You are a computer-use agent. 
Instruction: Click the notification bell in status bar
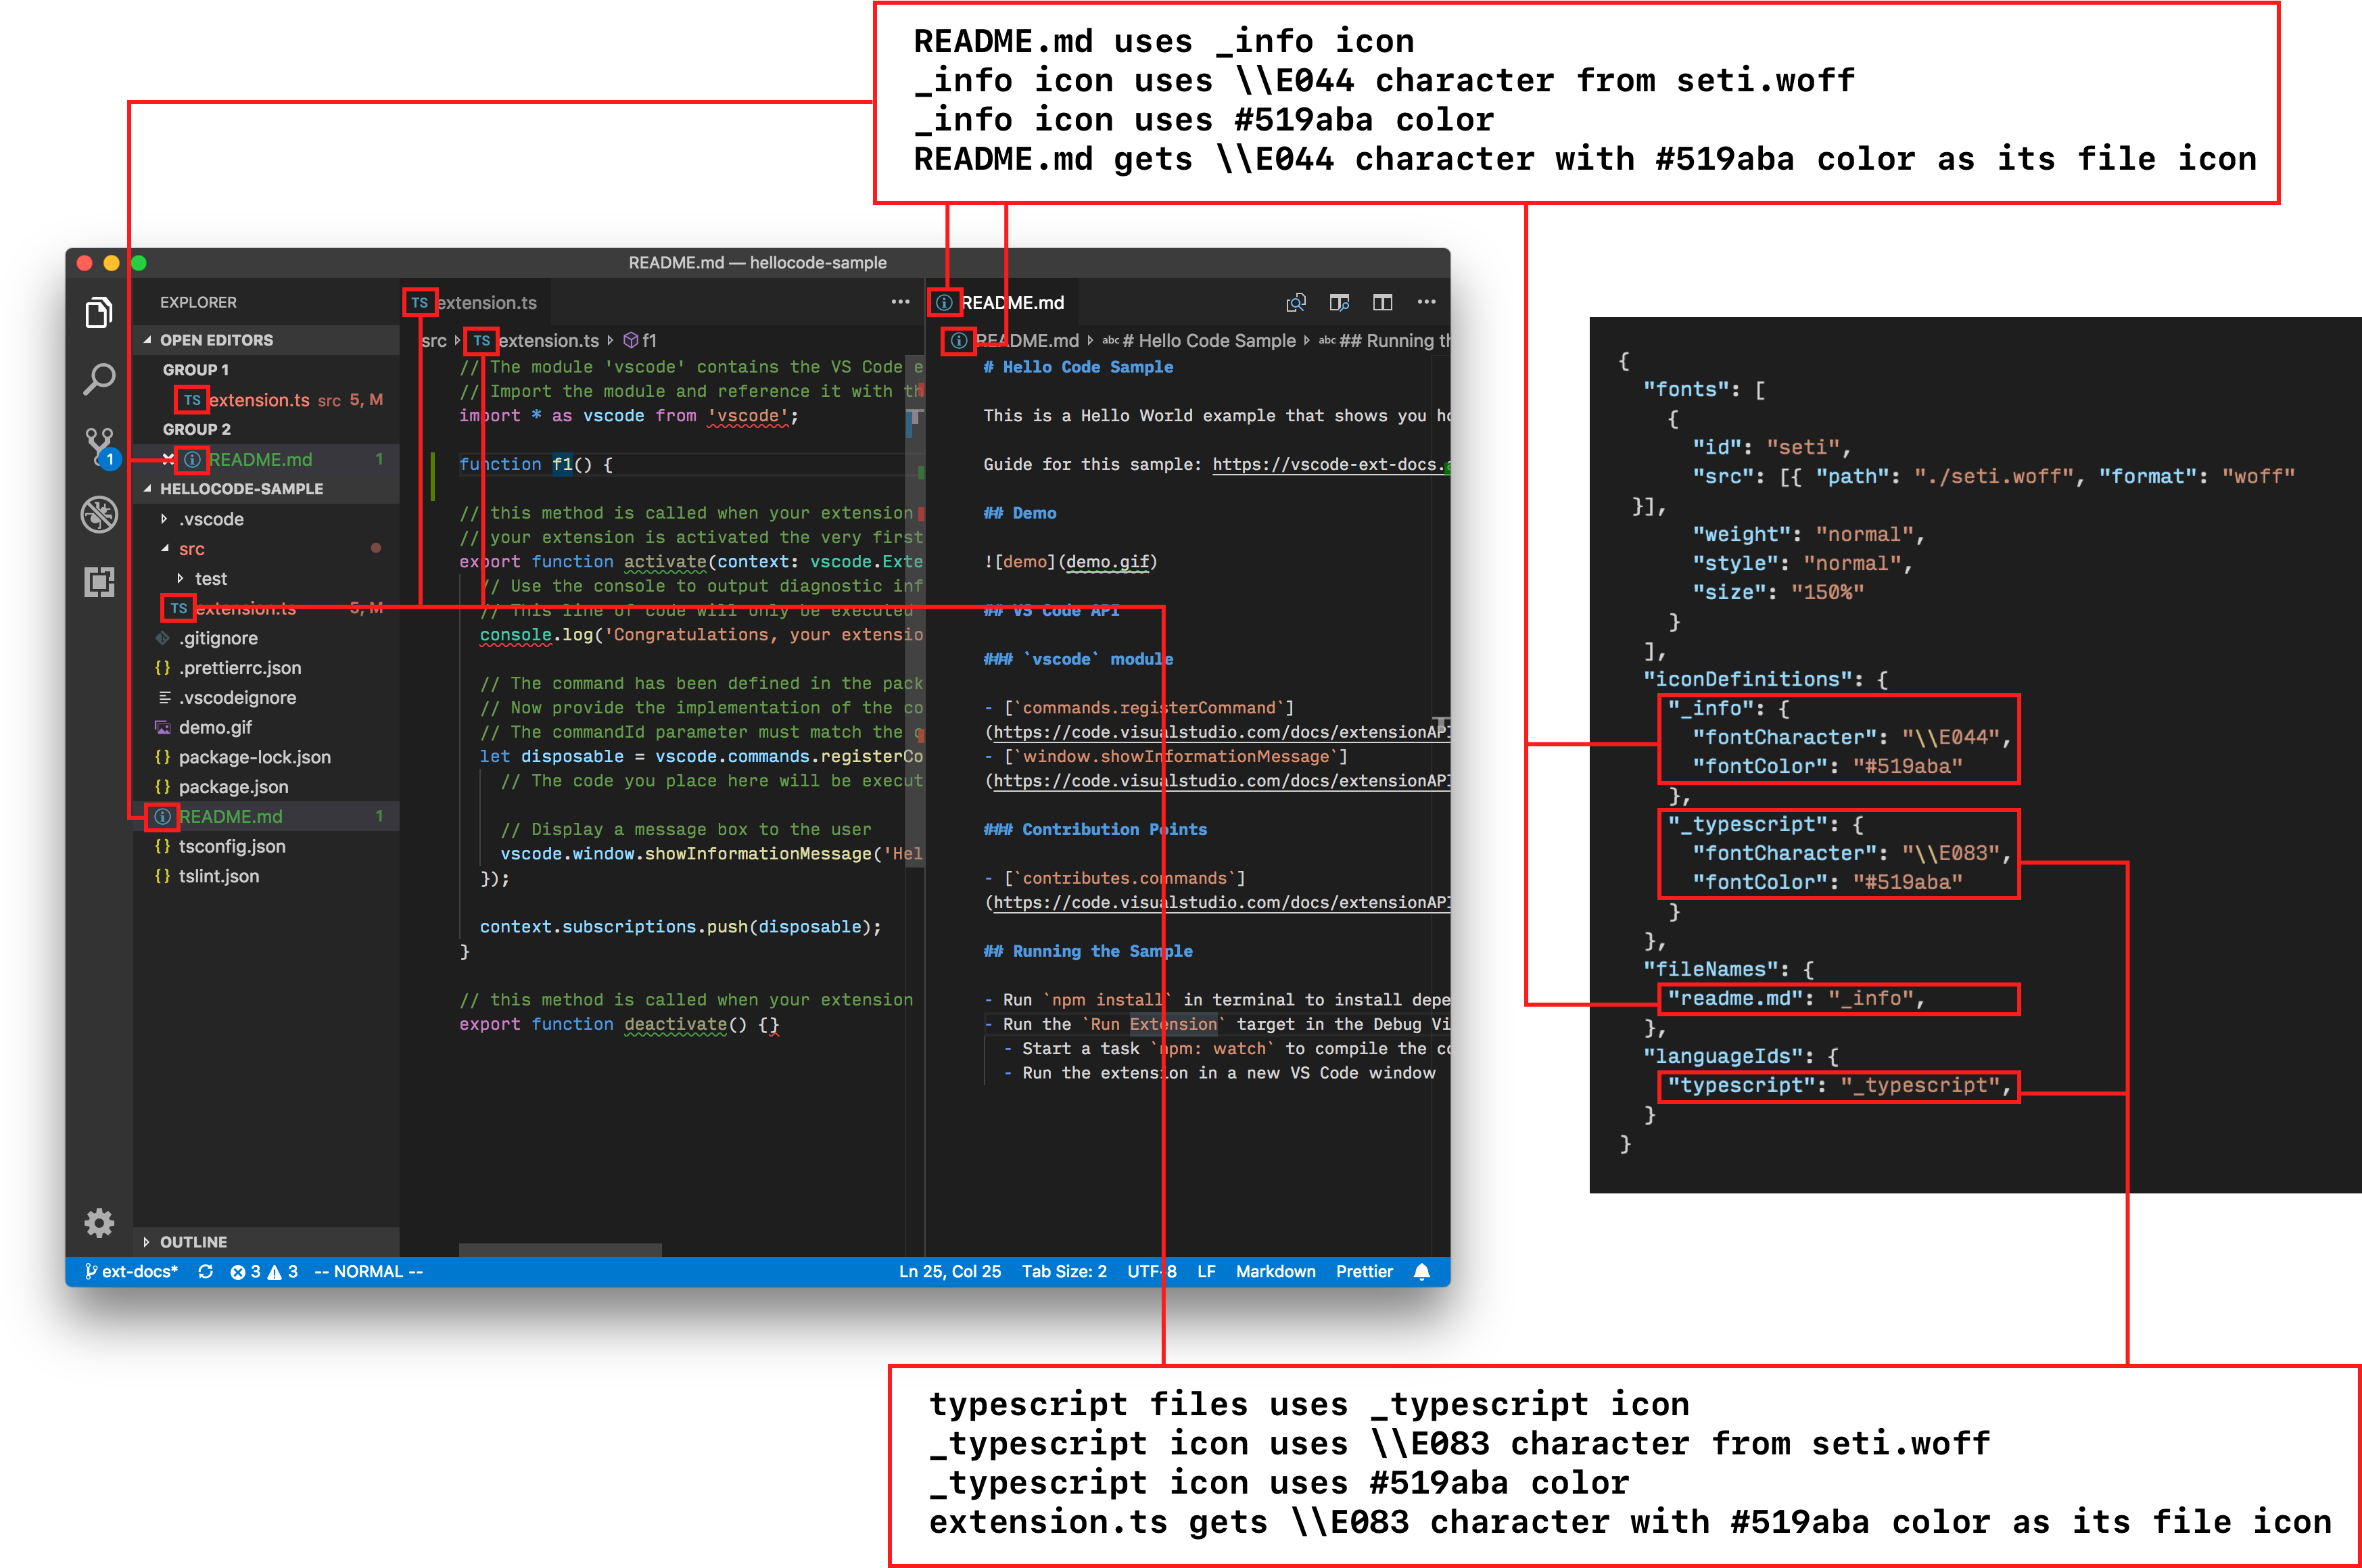[x=1422, y=1271]
